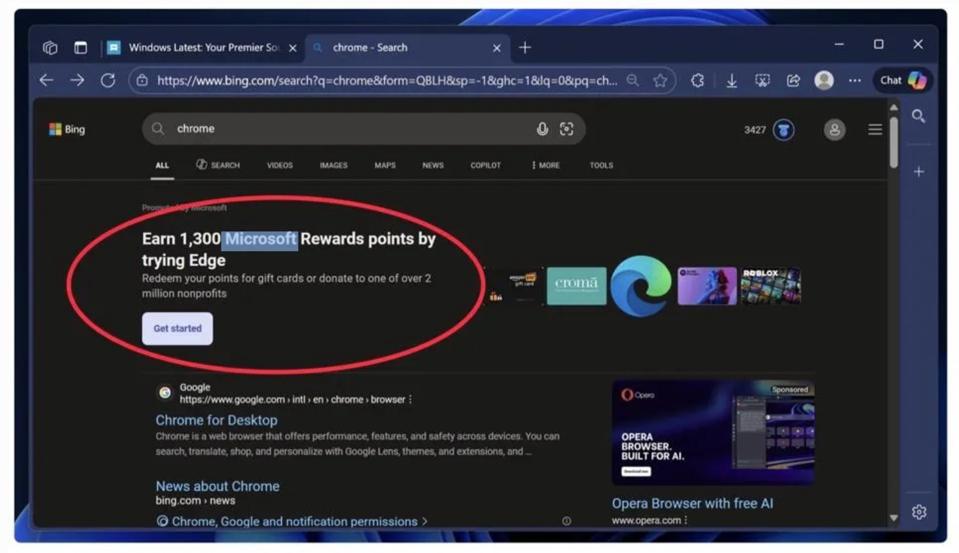Click the page scrollbar up arrow

click(x=894, y=108)
